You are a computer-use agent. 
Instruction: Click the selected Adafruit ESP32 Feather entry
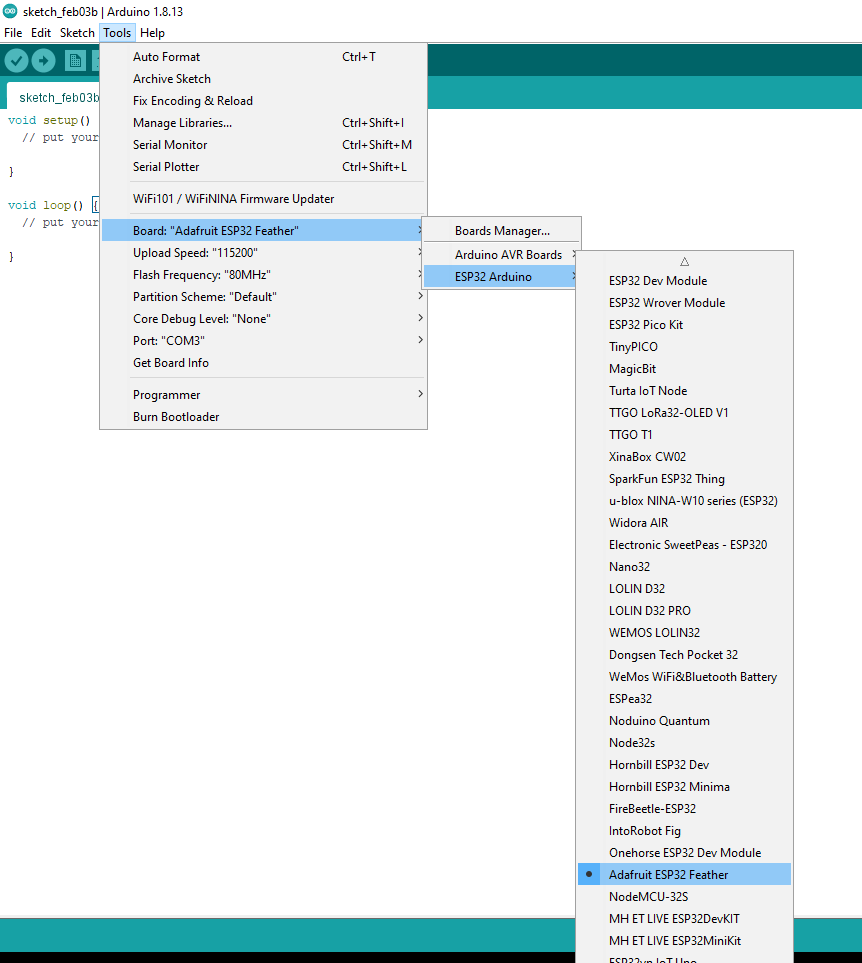point(685,875)
